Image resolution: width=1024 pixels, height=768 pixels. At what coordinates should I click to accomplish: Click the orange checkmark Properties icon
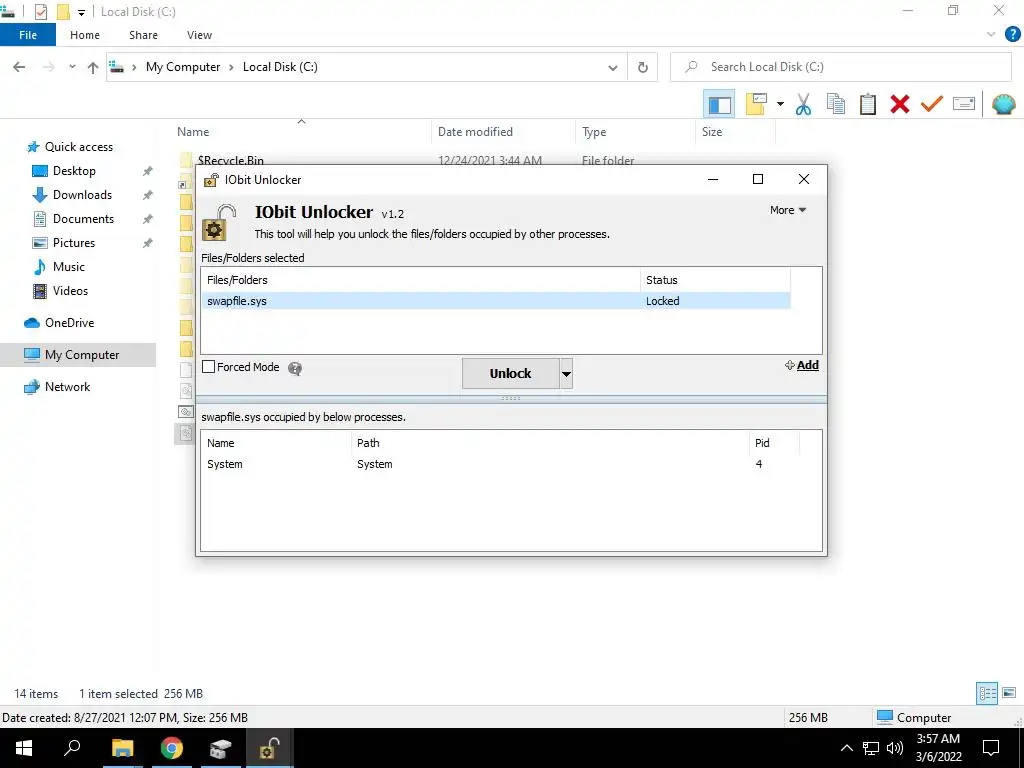932,104
